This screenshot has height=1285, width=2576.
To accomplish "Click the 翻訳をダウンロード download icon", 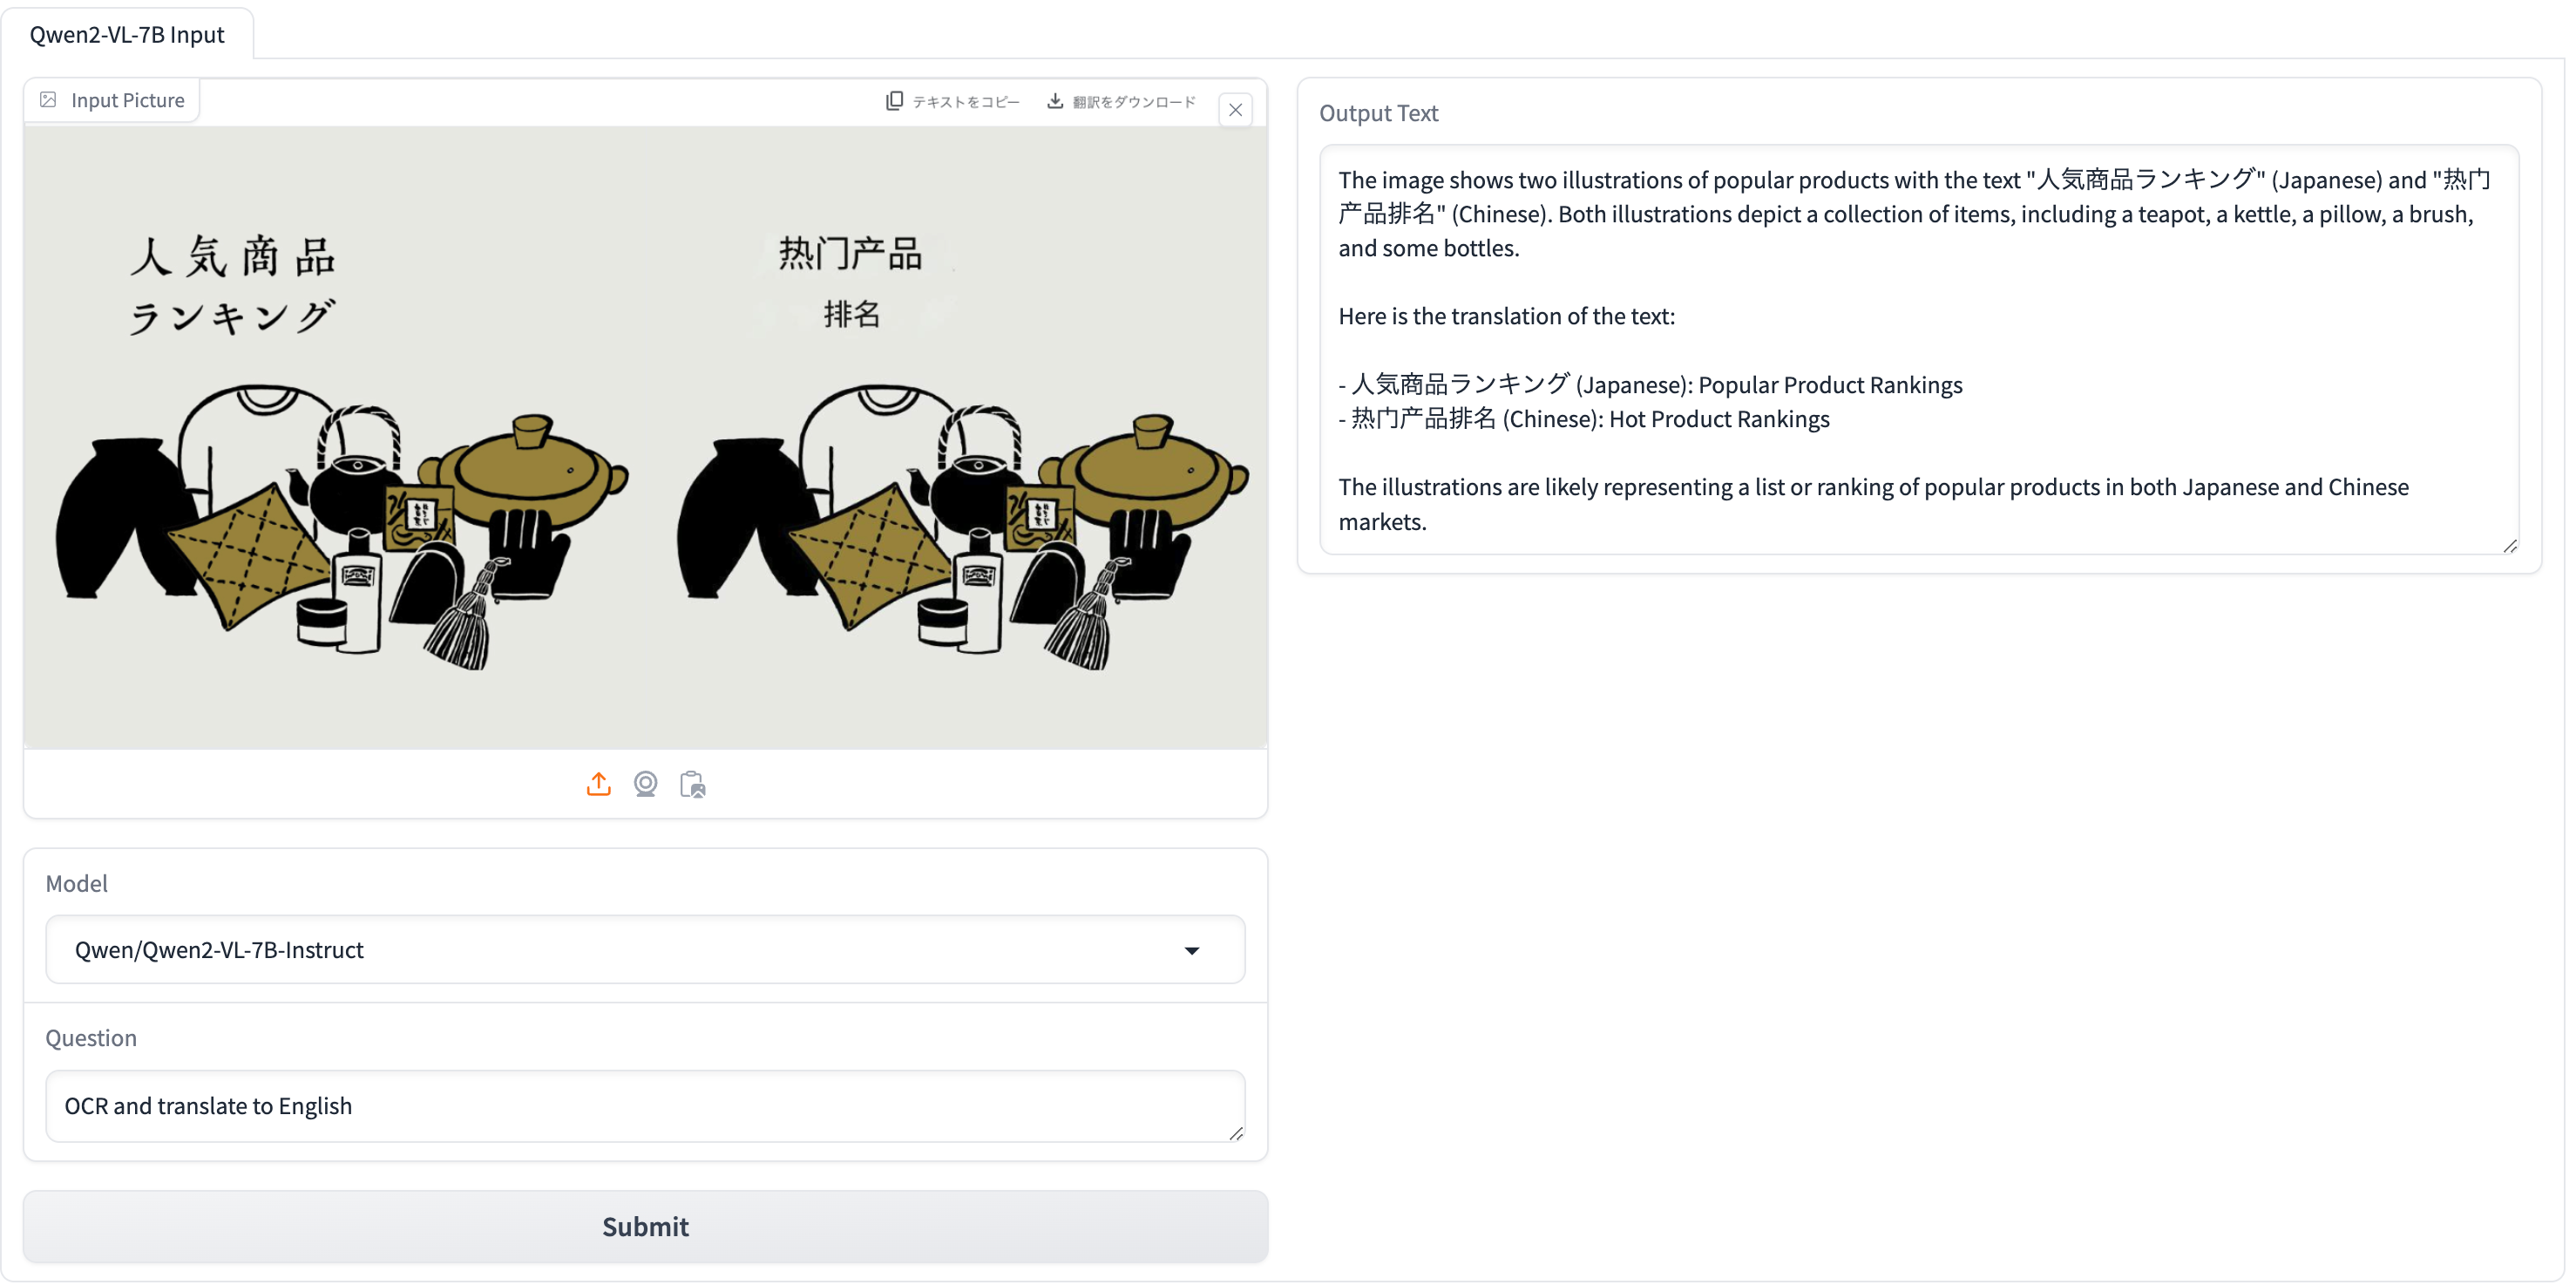I will pos(1055,101).
